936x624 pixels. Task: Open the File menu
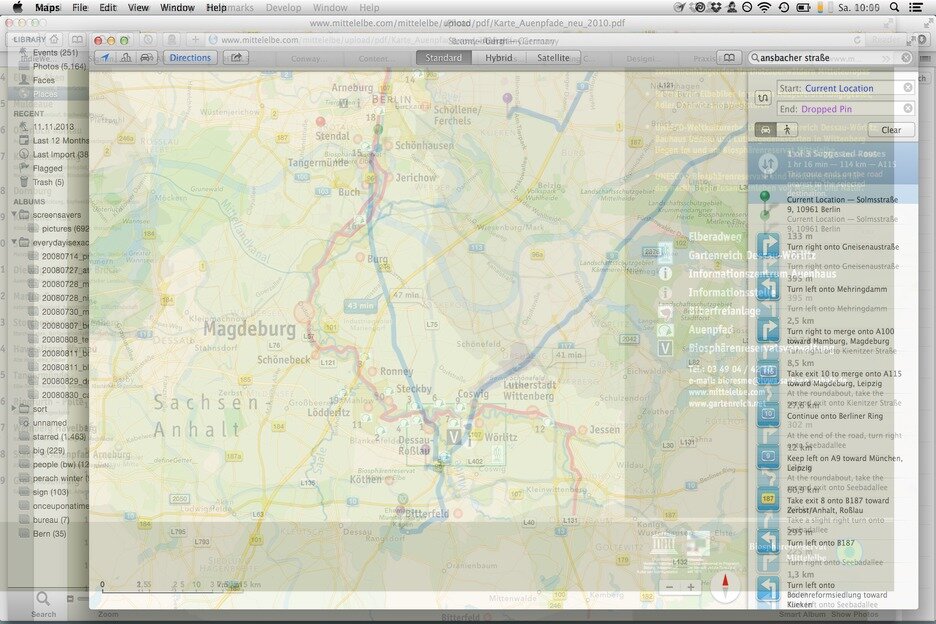coord(79,8)
